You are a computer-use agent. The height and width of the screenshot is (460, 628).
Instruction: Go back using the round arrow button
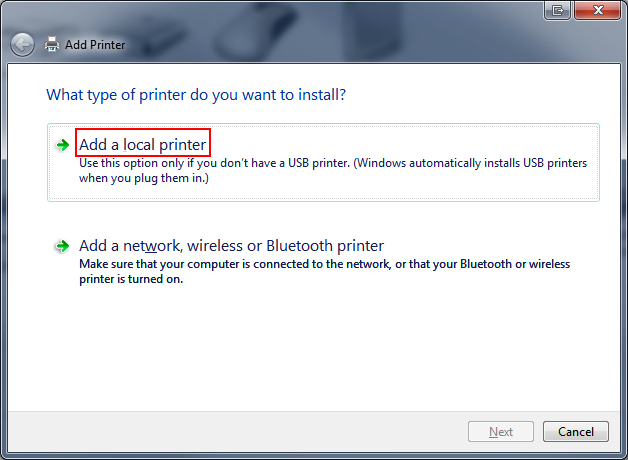click(x=22, y=44)
